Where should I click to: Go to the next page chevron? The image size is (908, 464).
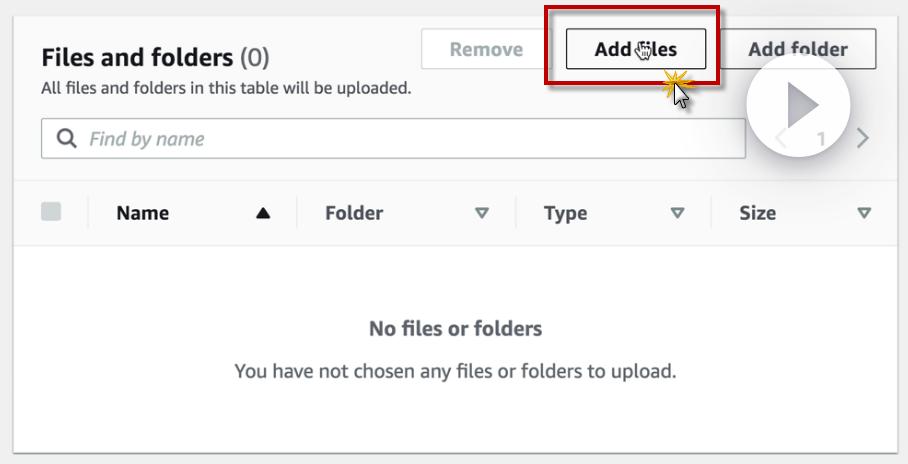(x=863, y=139)
